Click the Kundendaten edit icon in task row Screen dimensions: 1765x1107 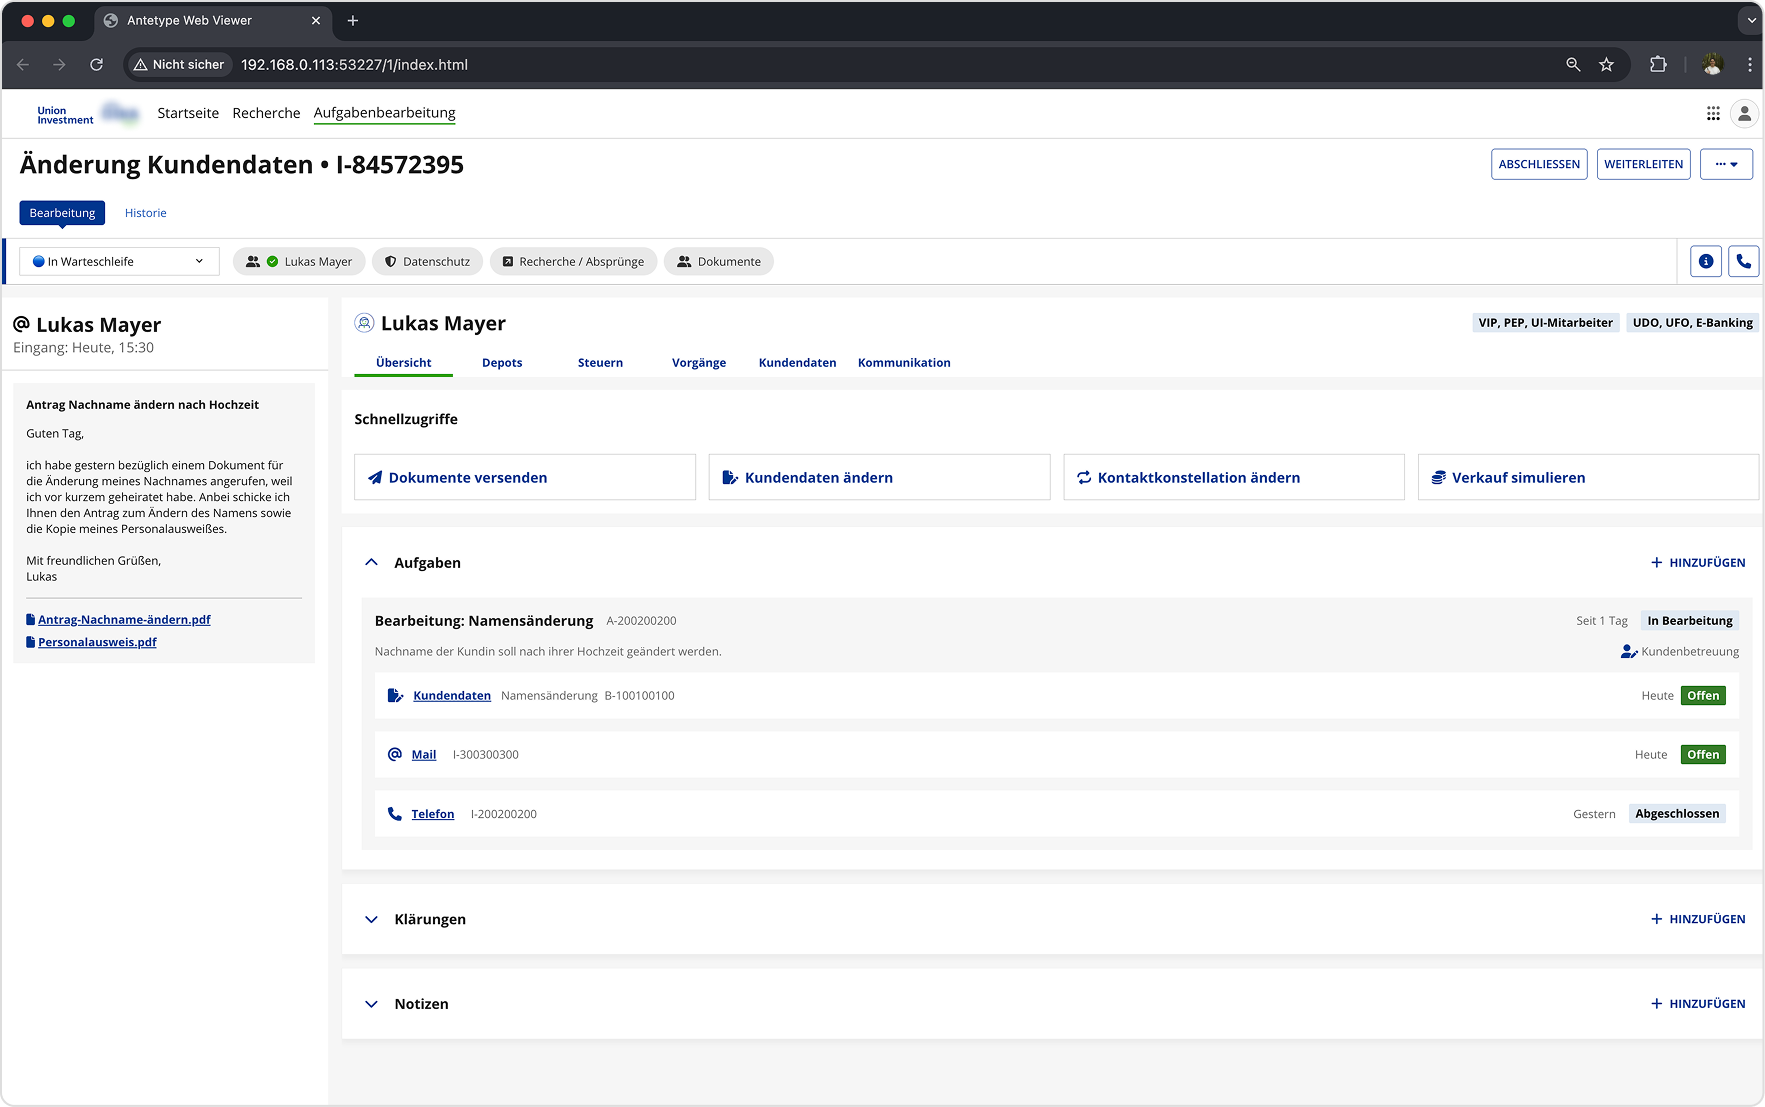(x=395, y=695)
